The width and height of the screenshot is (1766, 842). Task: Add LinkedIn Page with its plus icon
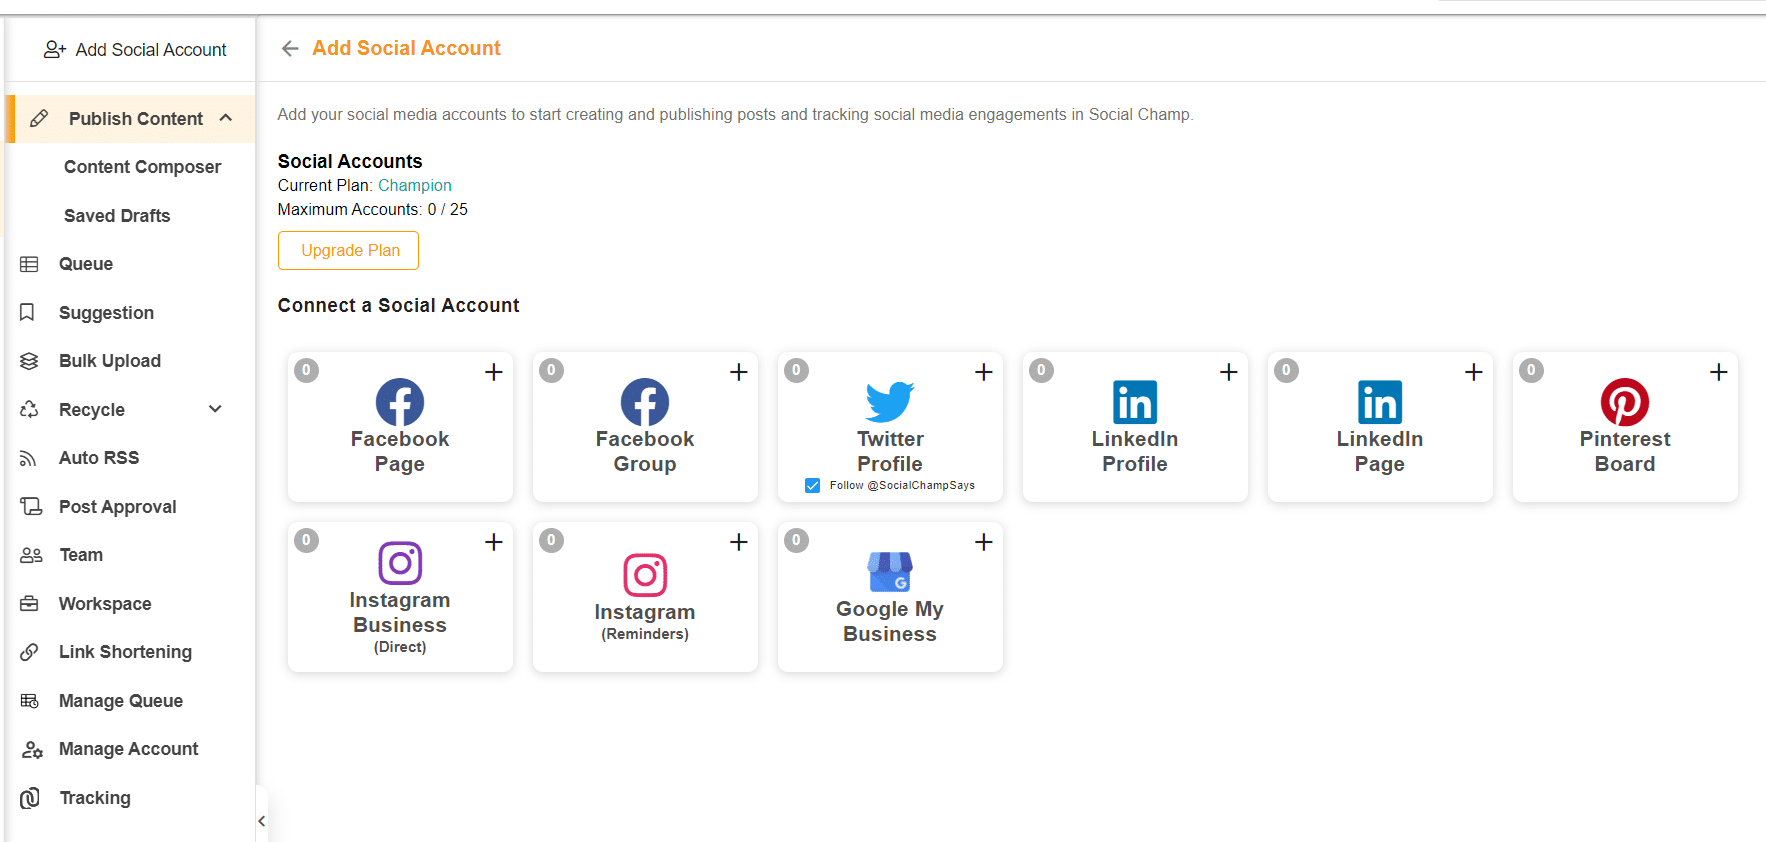(1474, 372)
